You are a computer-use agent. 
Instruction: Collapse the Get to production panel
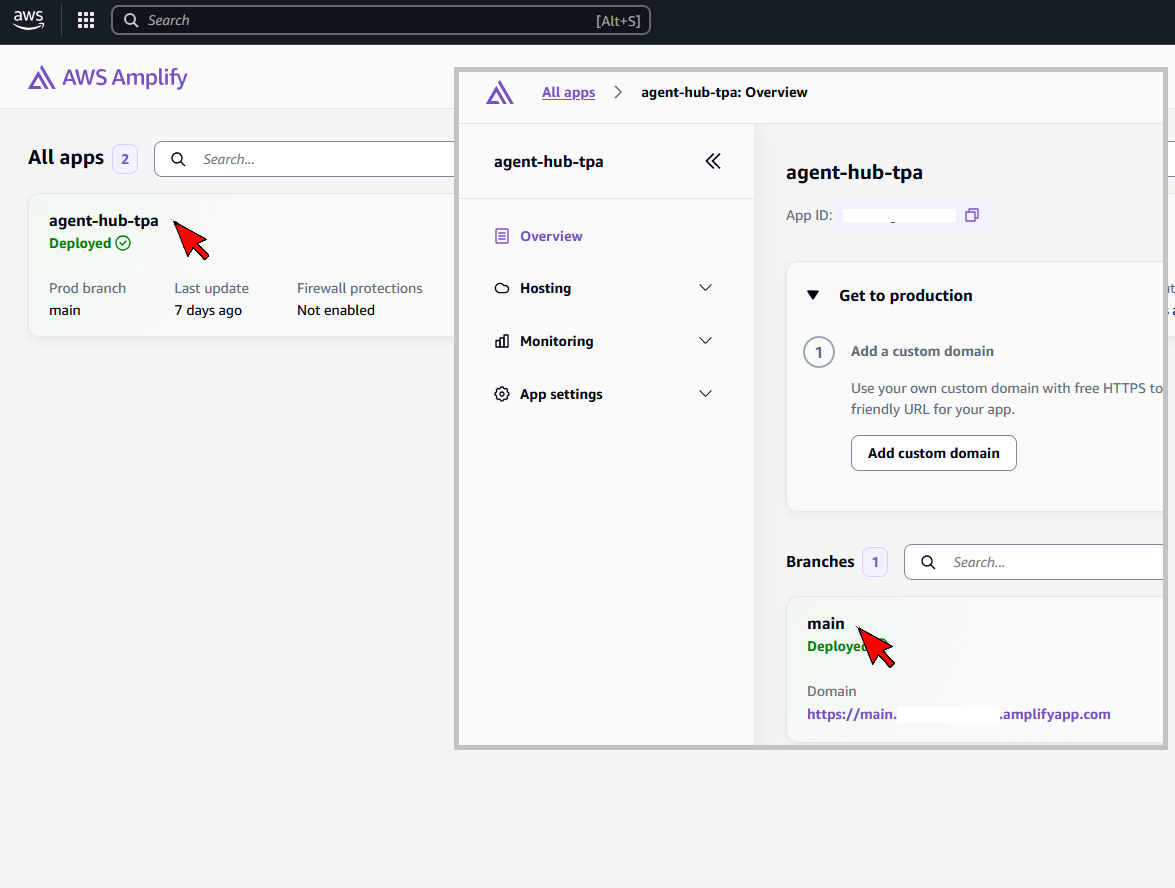tap(814, 296)
